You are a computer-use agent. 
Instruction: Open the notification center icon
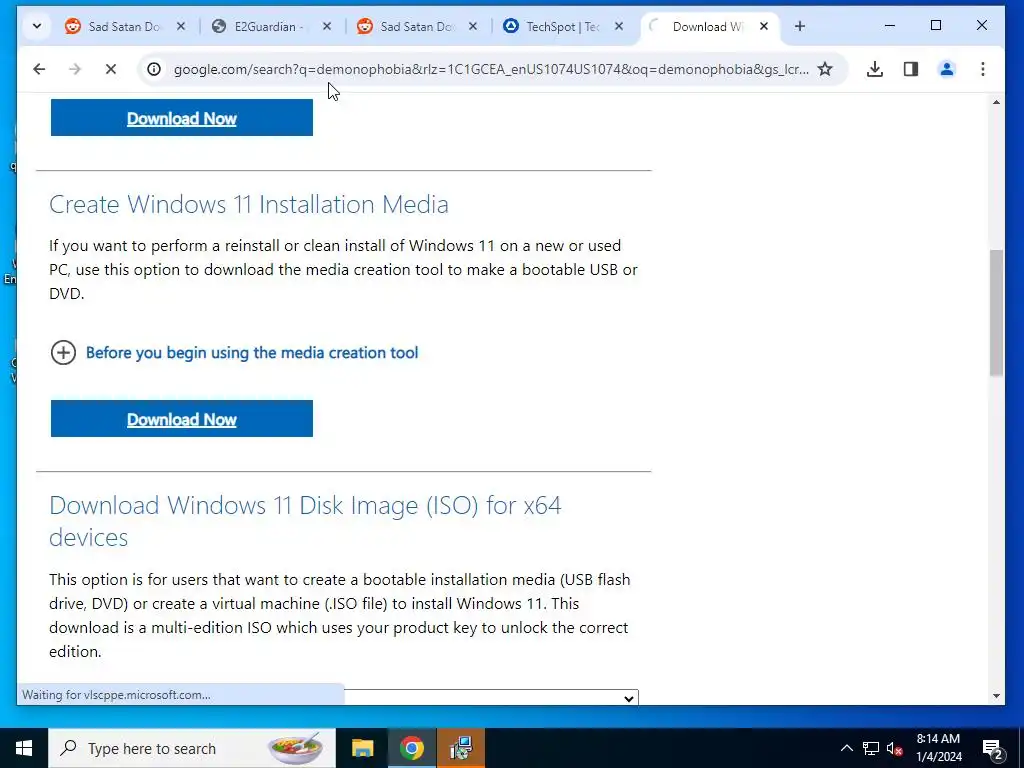(x=993, y=748)
